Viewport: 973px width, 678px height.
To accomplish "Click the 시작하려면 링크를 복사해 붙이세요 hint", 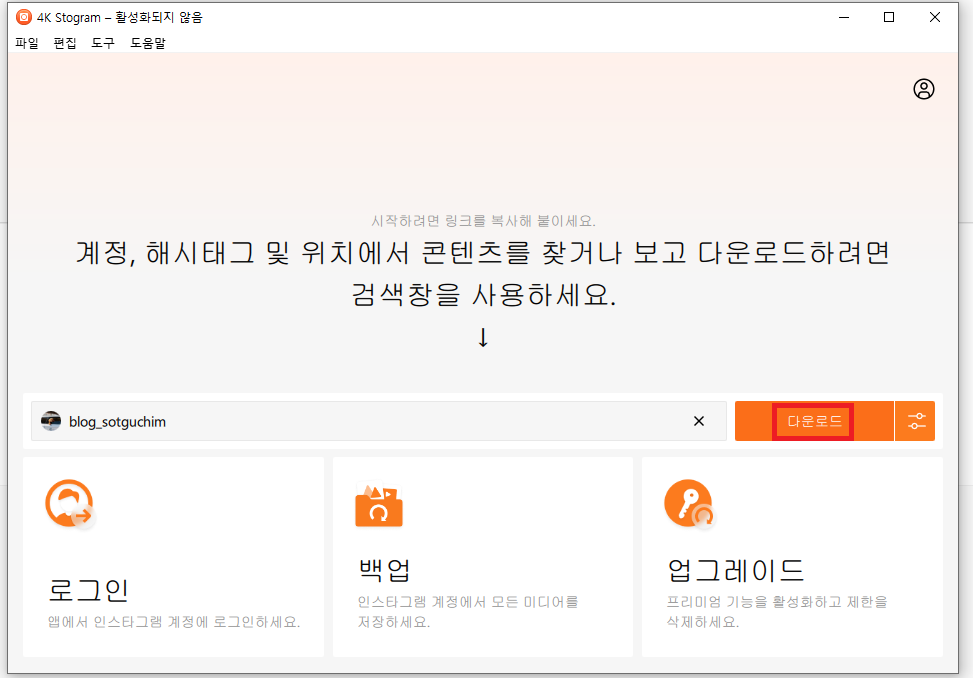I will click(x=483, y=221).
